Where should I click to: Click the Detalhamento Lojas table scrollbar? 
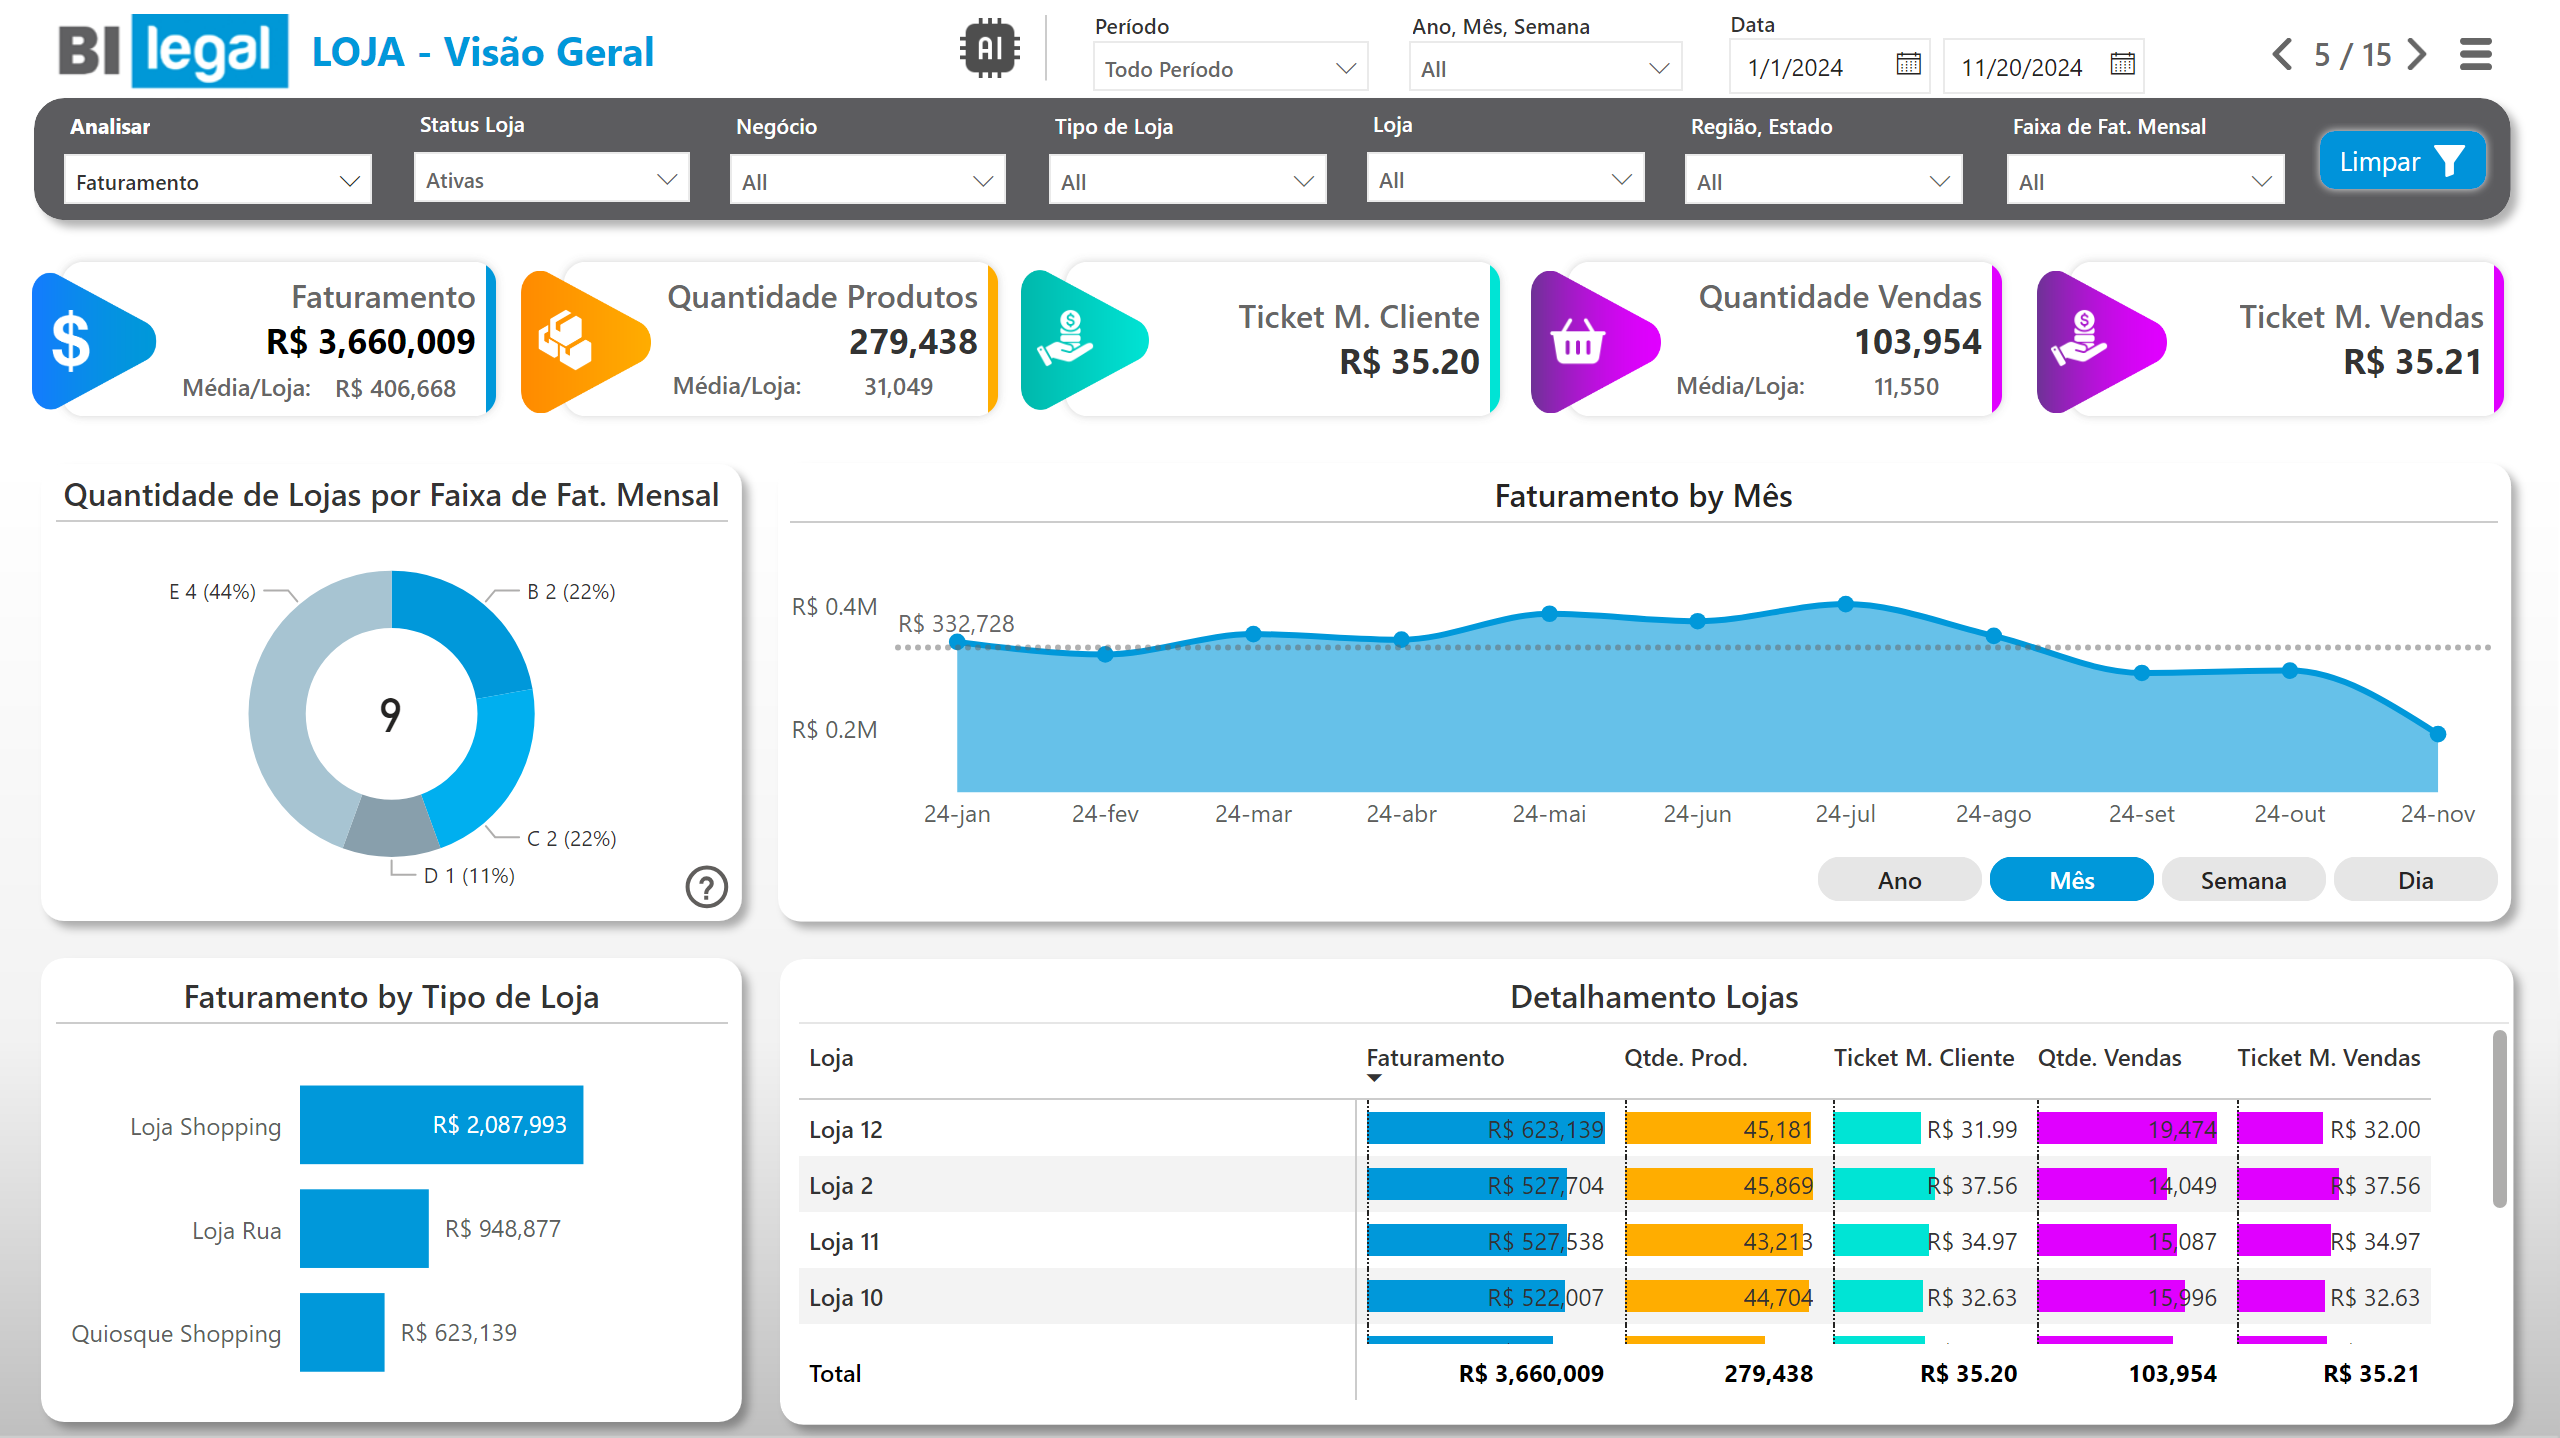tap(2499, 1120)
